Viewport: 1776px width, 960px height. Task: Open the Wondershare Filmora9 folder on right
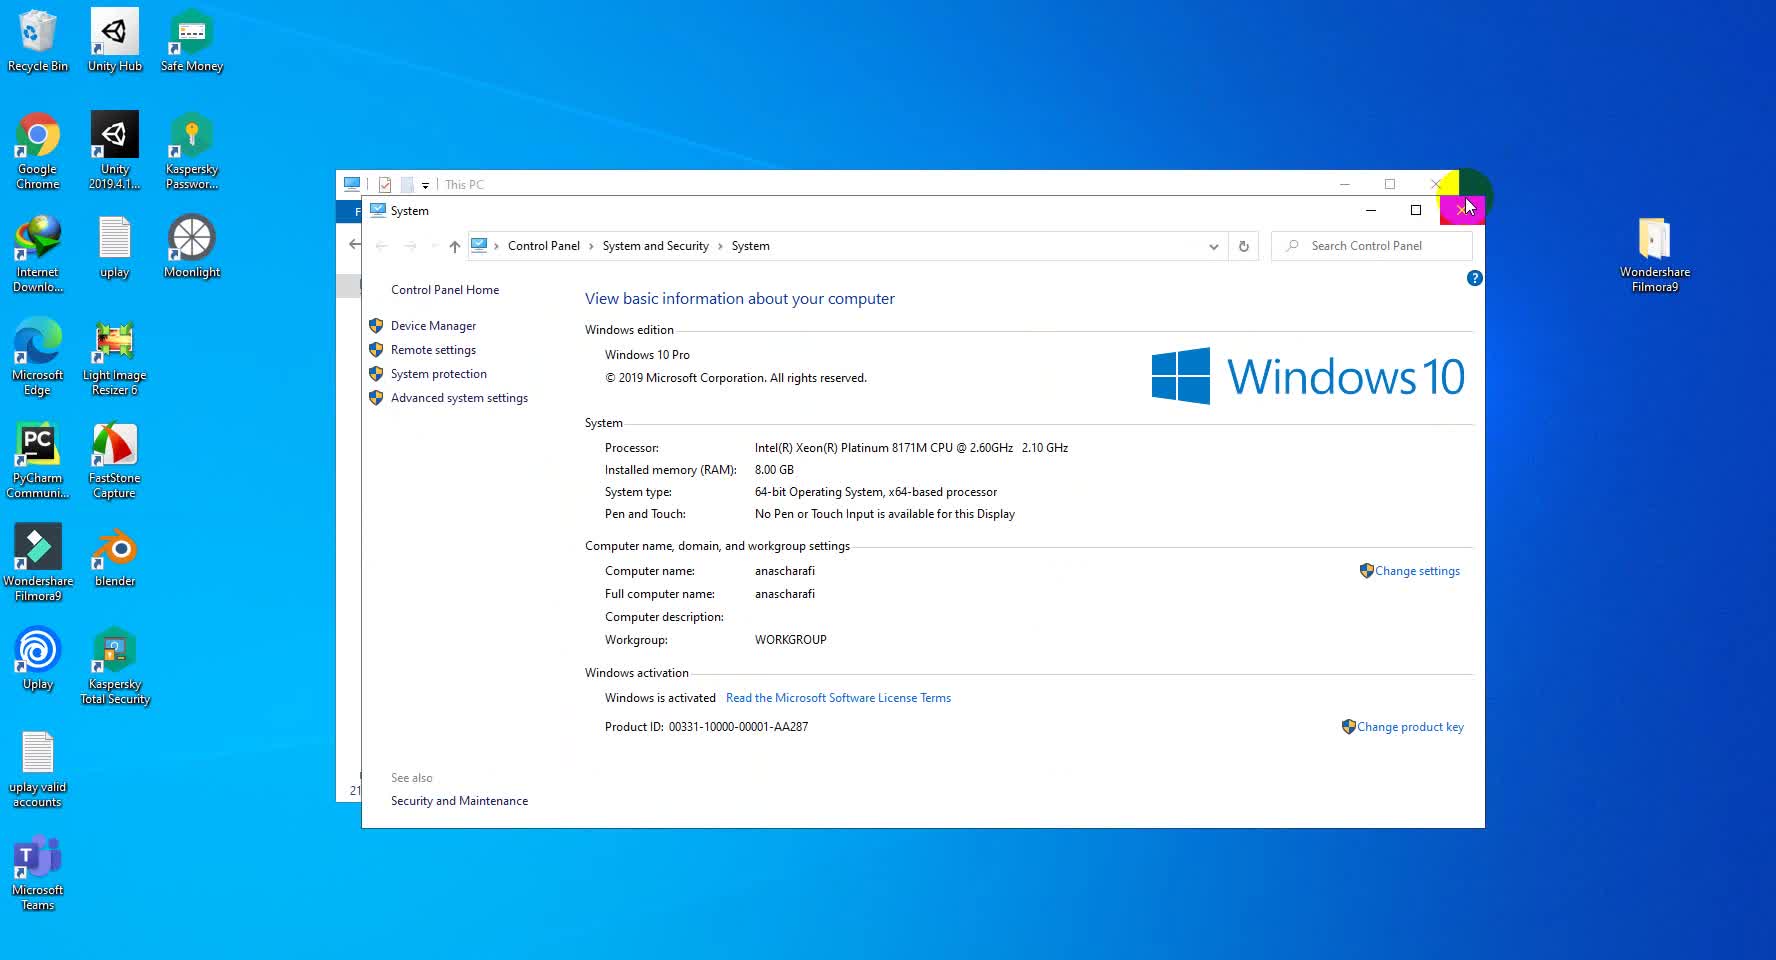tap(1655, 254)
